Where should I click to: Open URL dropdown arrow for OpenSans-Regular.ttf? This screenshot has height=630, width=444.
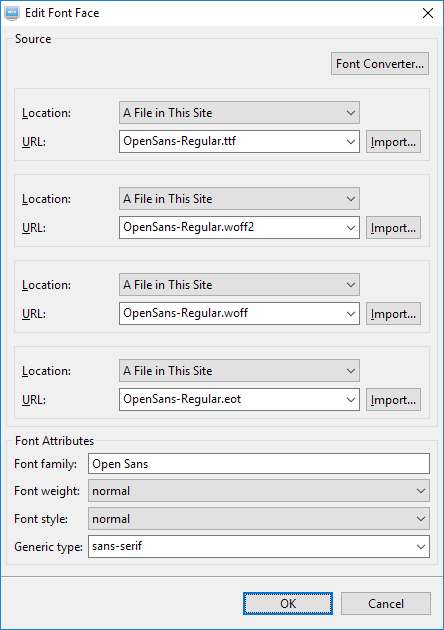(350, 141)
